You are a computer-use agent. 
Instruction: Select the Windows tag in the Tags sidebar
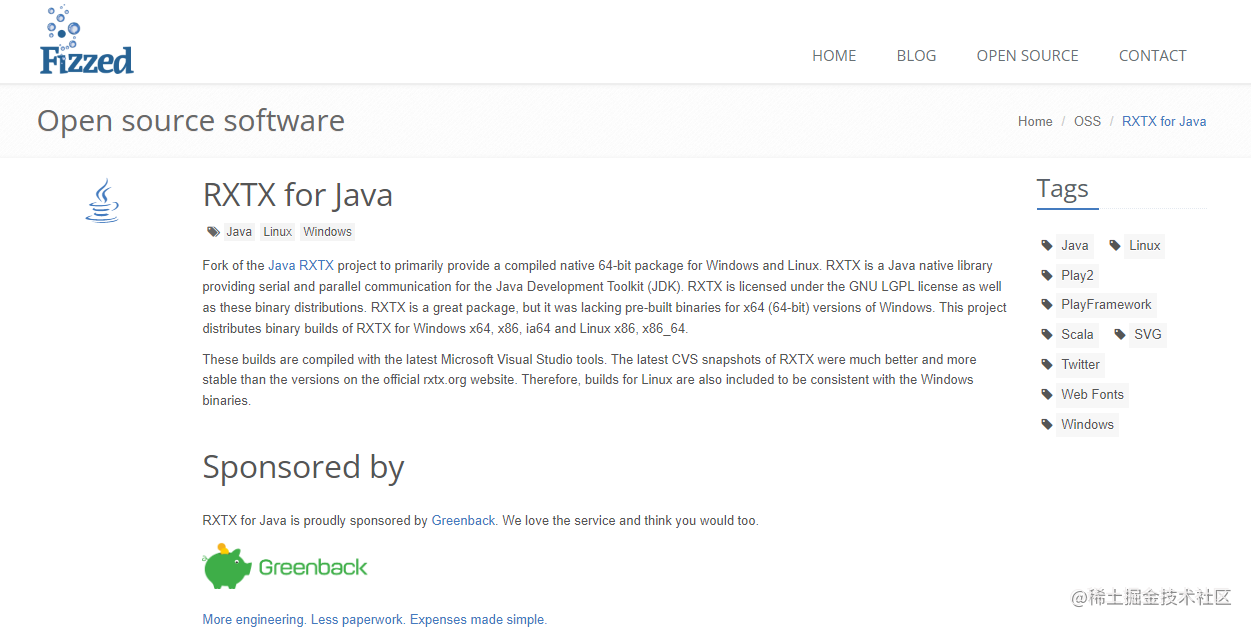coord(1087,424)
